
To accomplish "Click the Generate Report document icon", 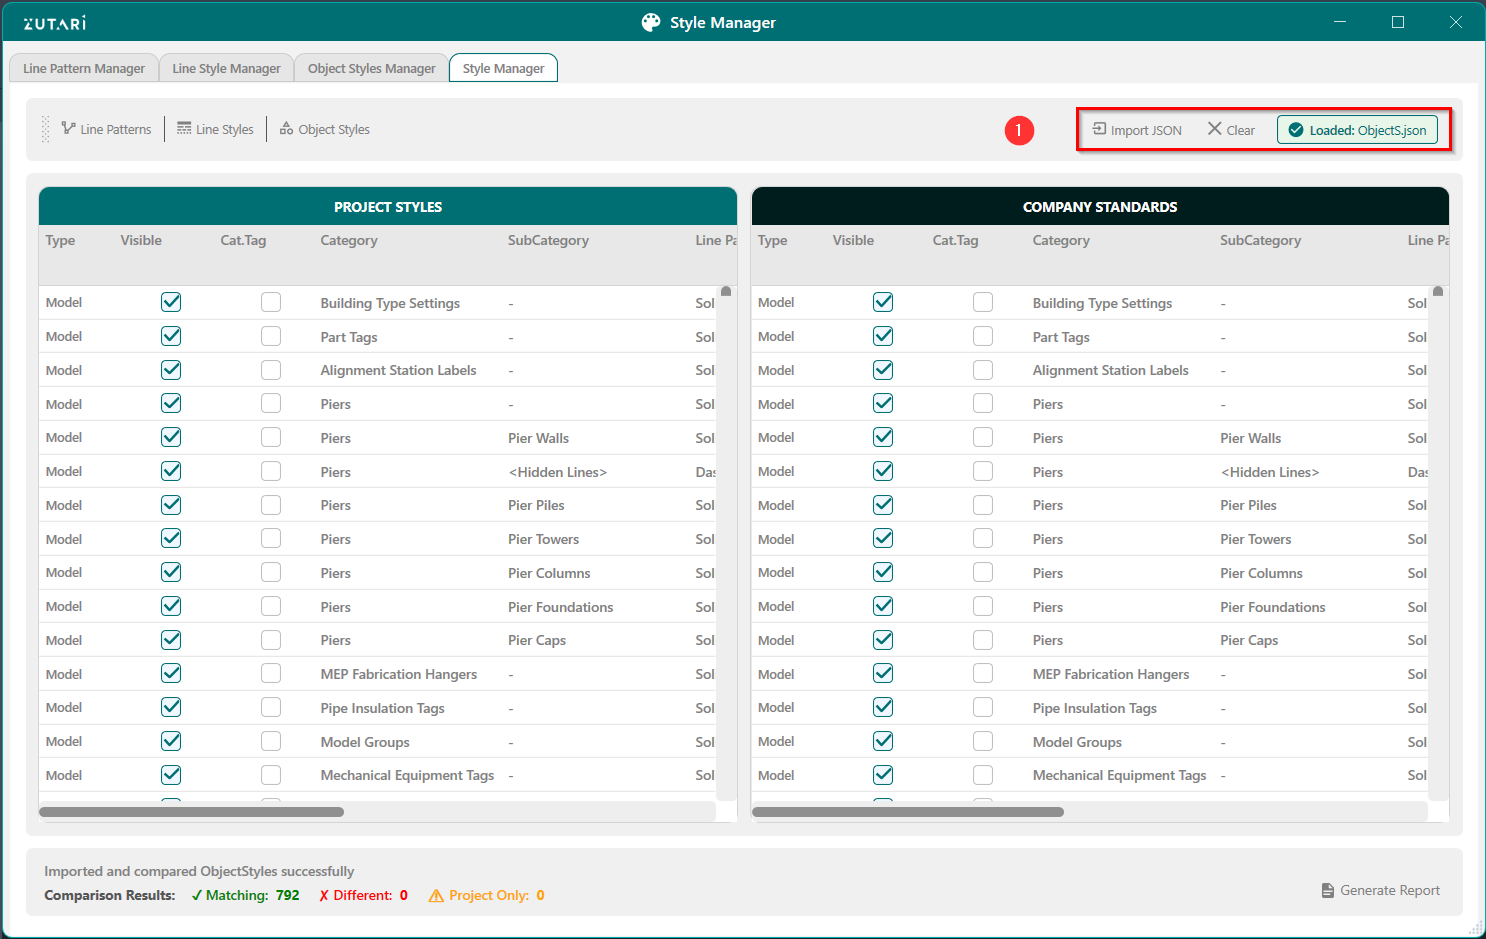I will [x=1328, y=890].
